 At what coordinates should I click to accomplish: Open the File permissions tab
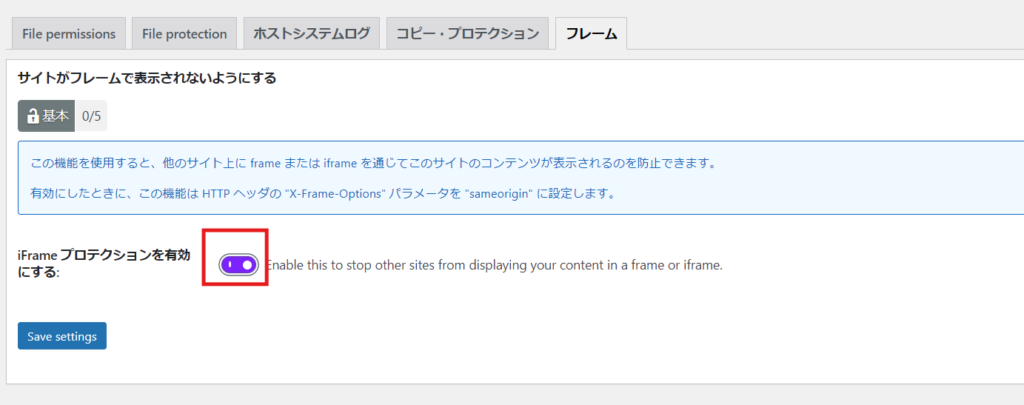[69, 33]
